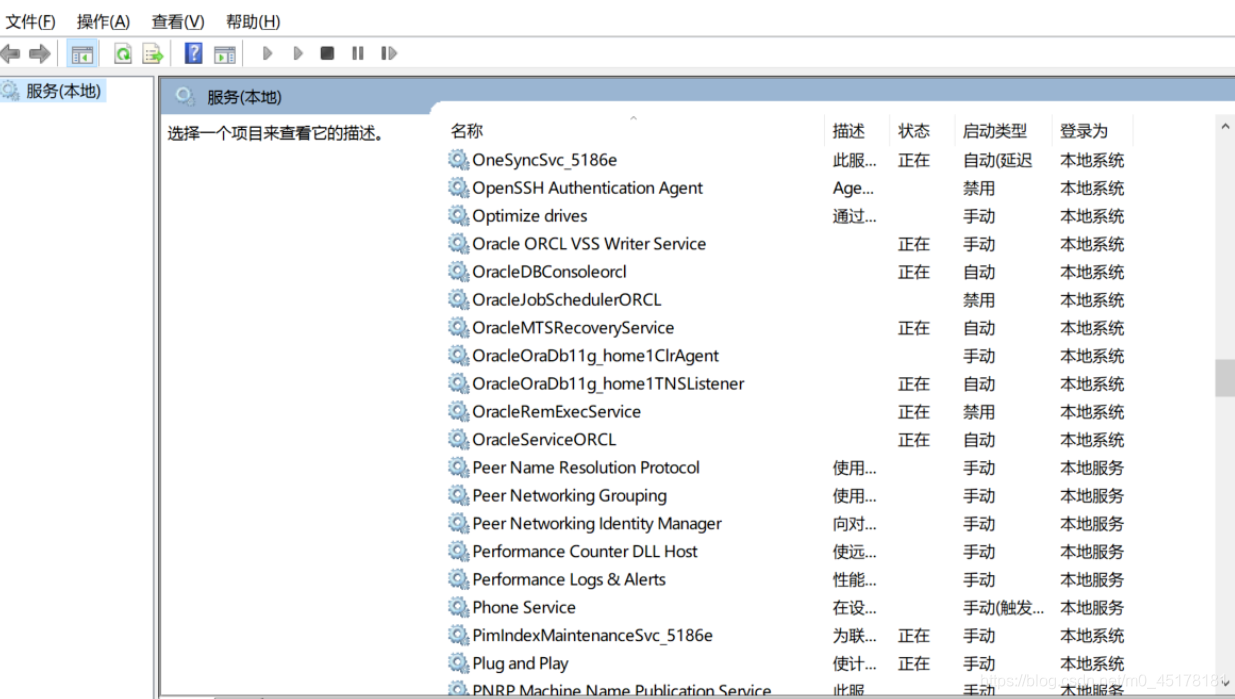Click the gear icon of Peer Networking Grouping
1235x699 pixels.
point(458,496)
